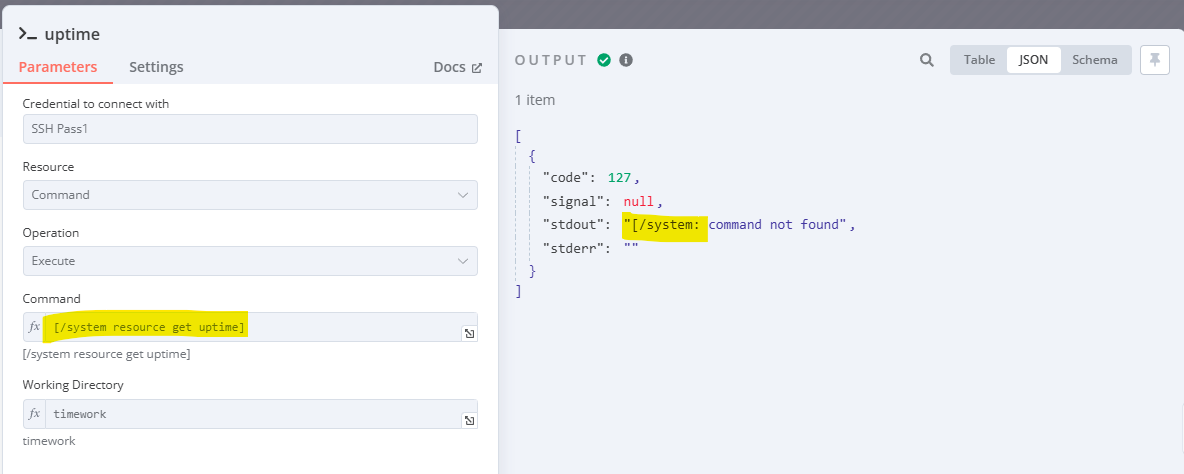Open the Parameters tab
This screenshot has height=474, width=1184.
(x=57, y=66)
